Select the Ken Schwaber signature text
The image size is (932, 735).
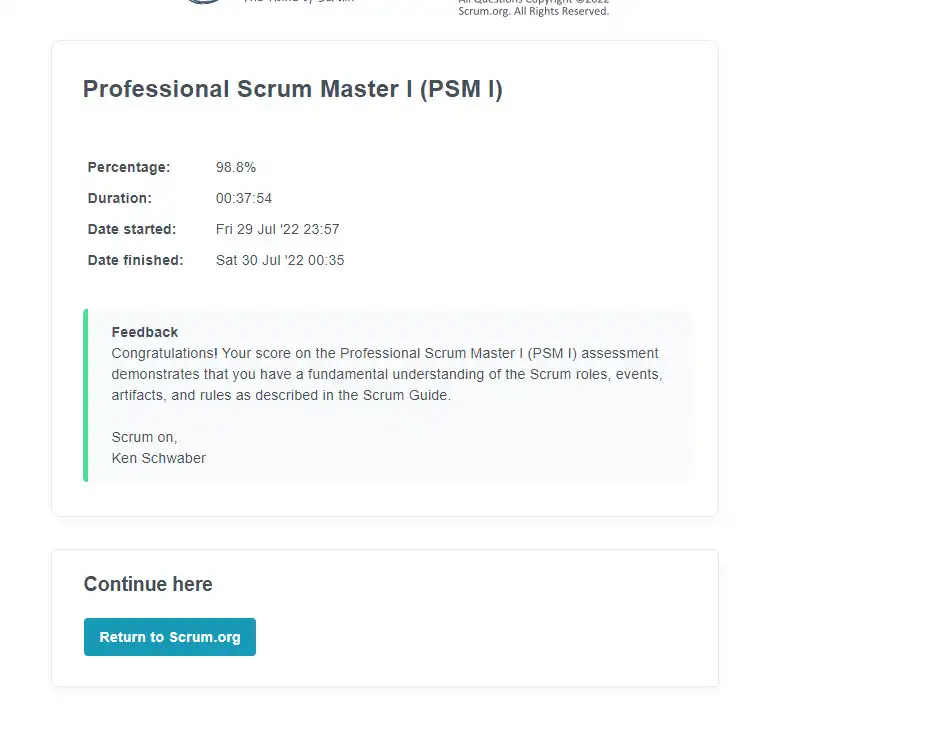pos(159,458)
